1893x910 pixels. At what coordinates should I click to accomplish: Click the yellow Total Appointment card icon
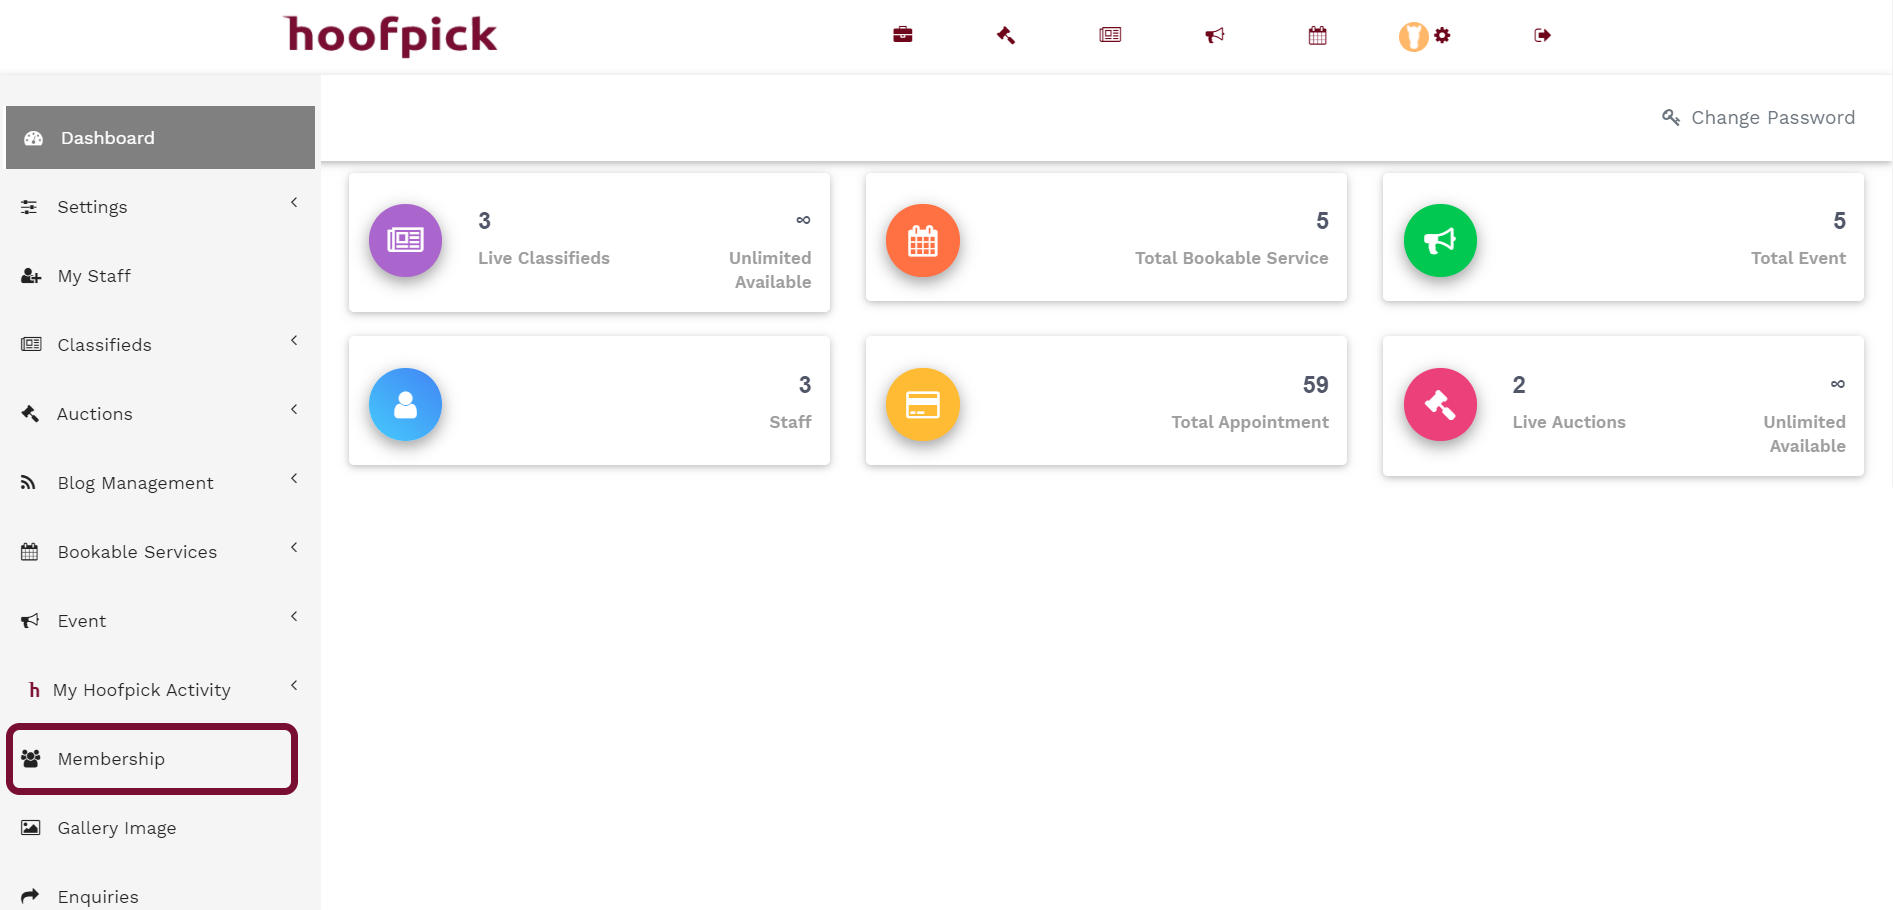tap(923, 404)
